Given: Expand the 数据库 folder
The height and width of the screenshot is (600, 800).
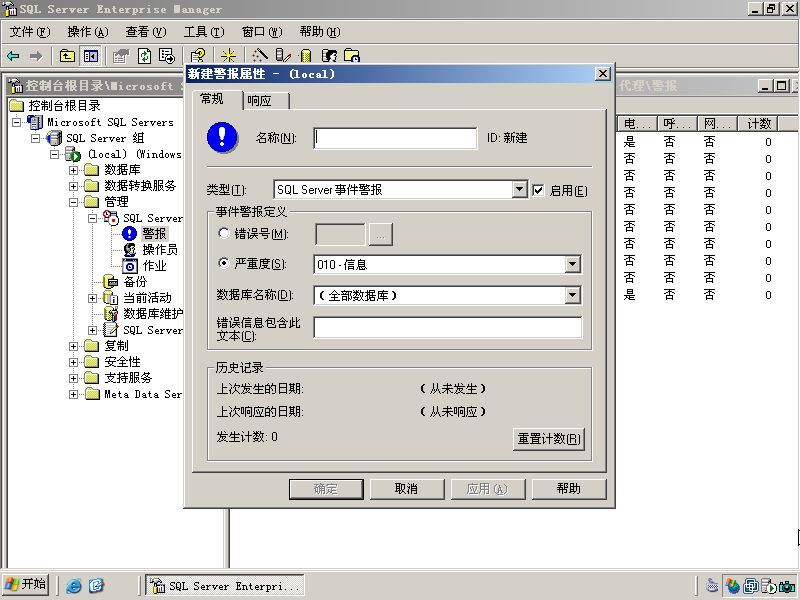Looking at the screenshot, I should pos(73,170).
